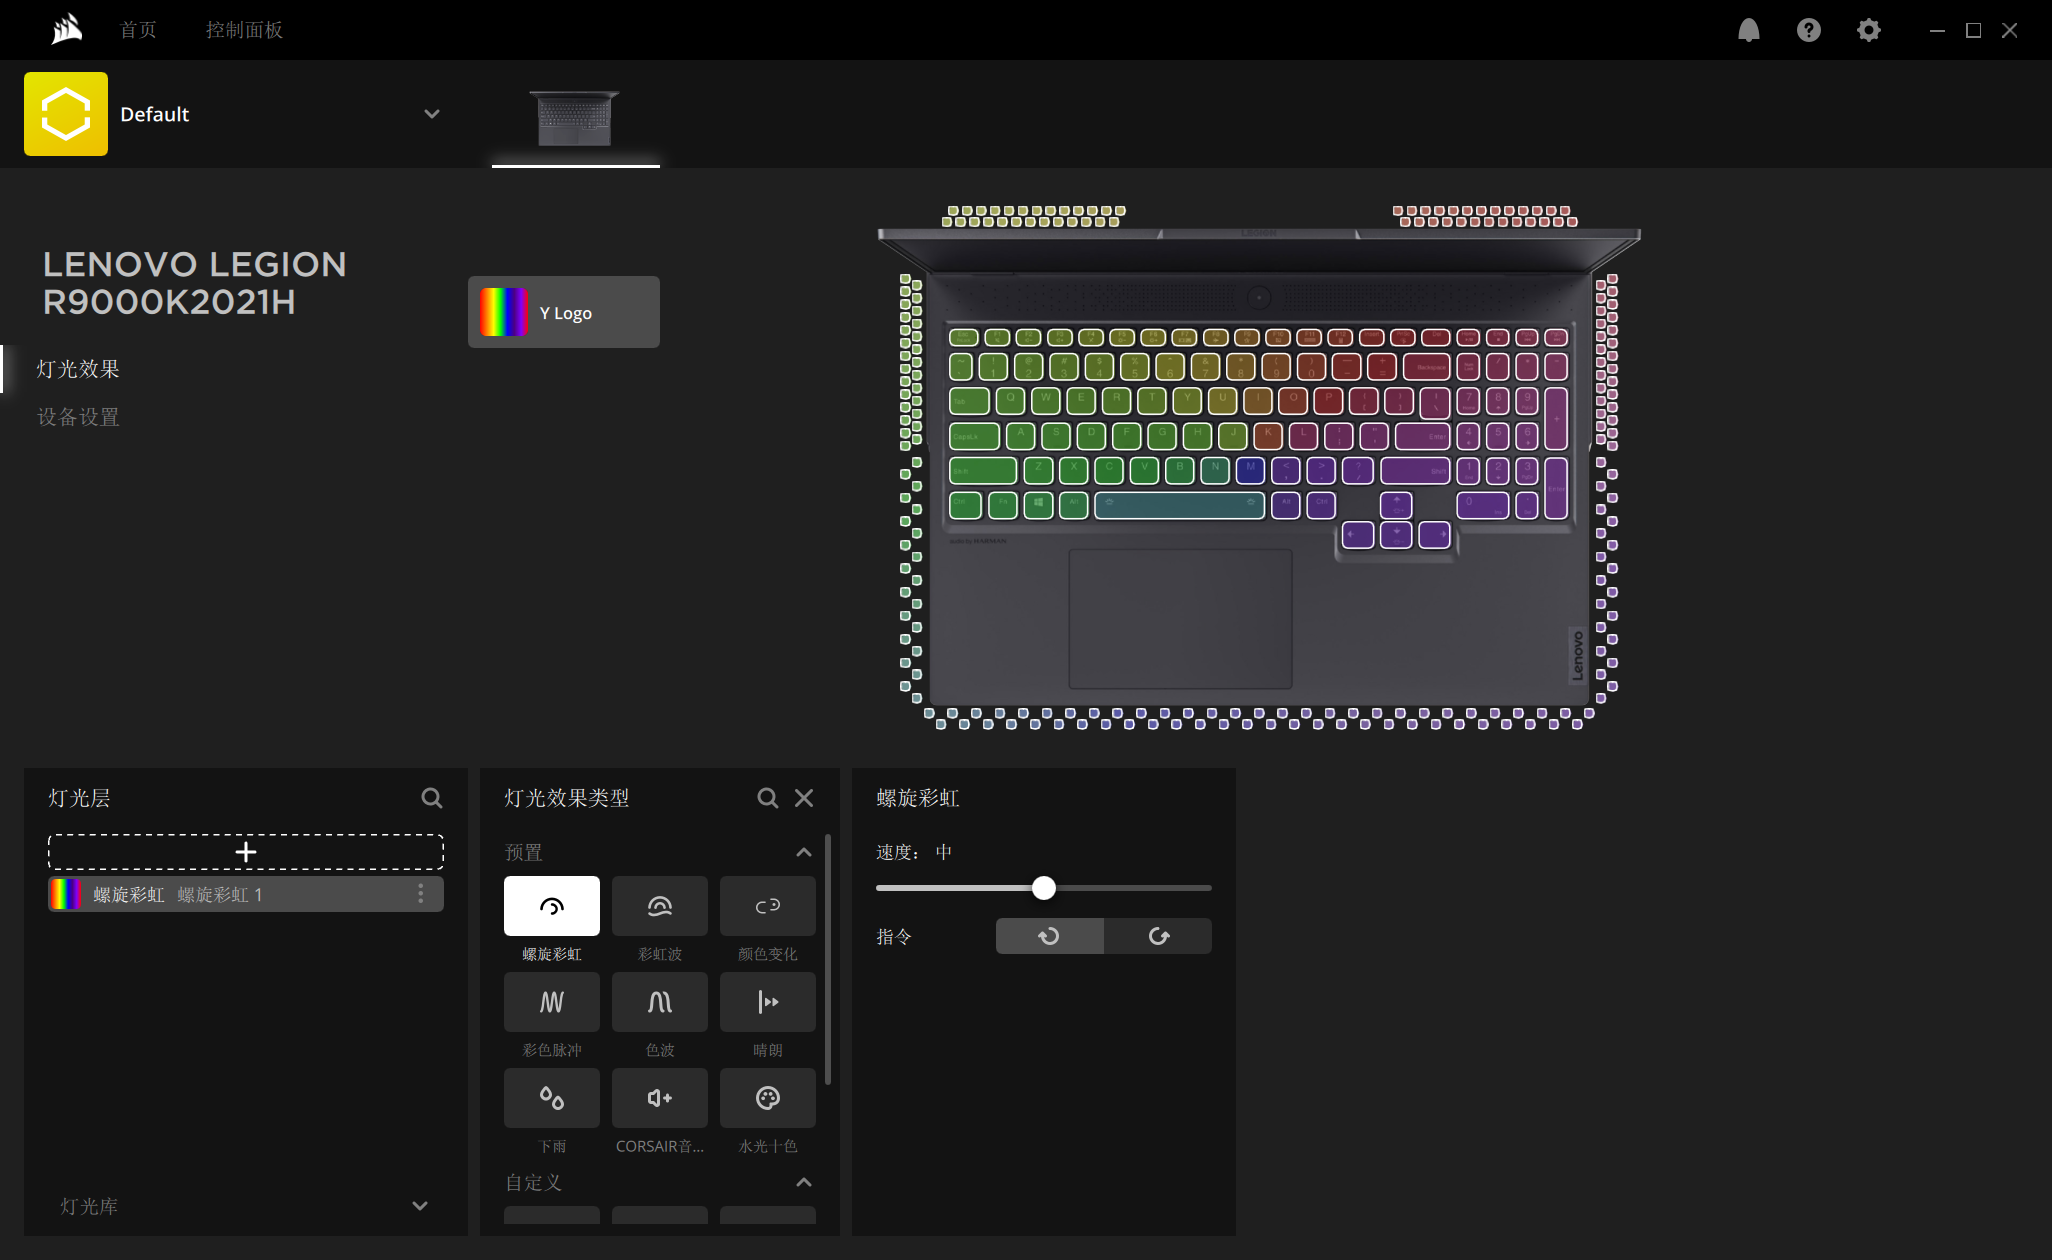
Task: Expand the 灯光库 lighting library section
Action: [x=420, y=1206]
